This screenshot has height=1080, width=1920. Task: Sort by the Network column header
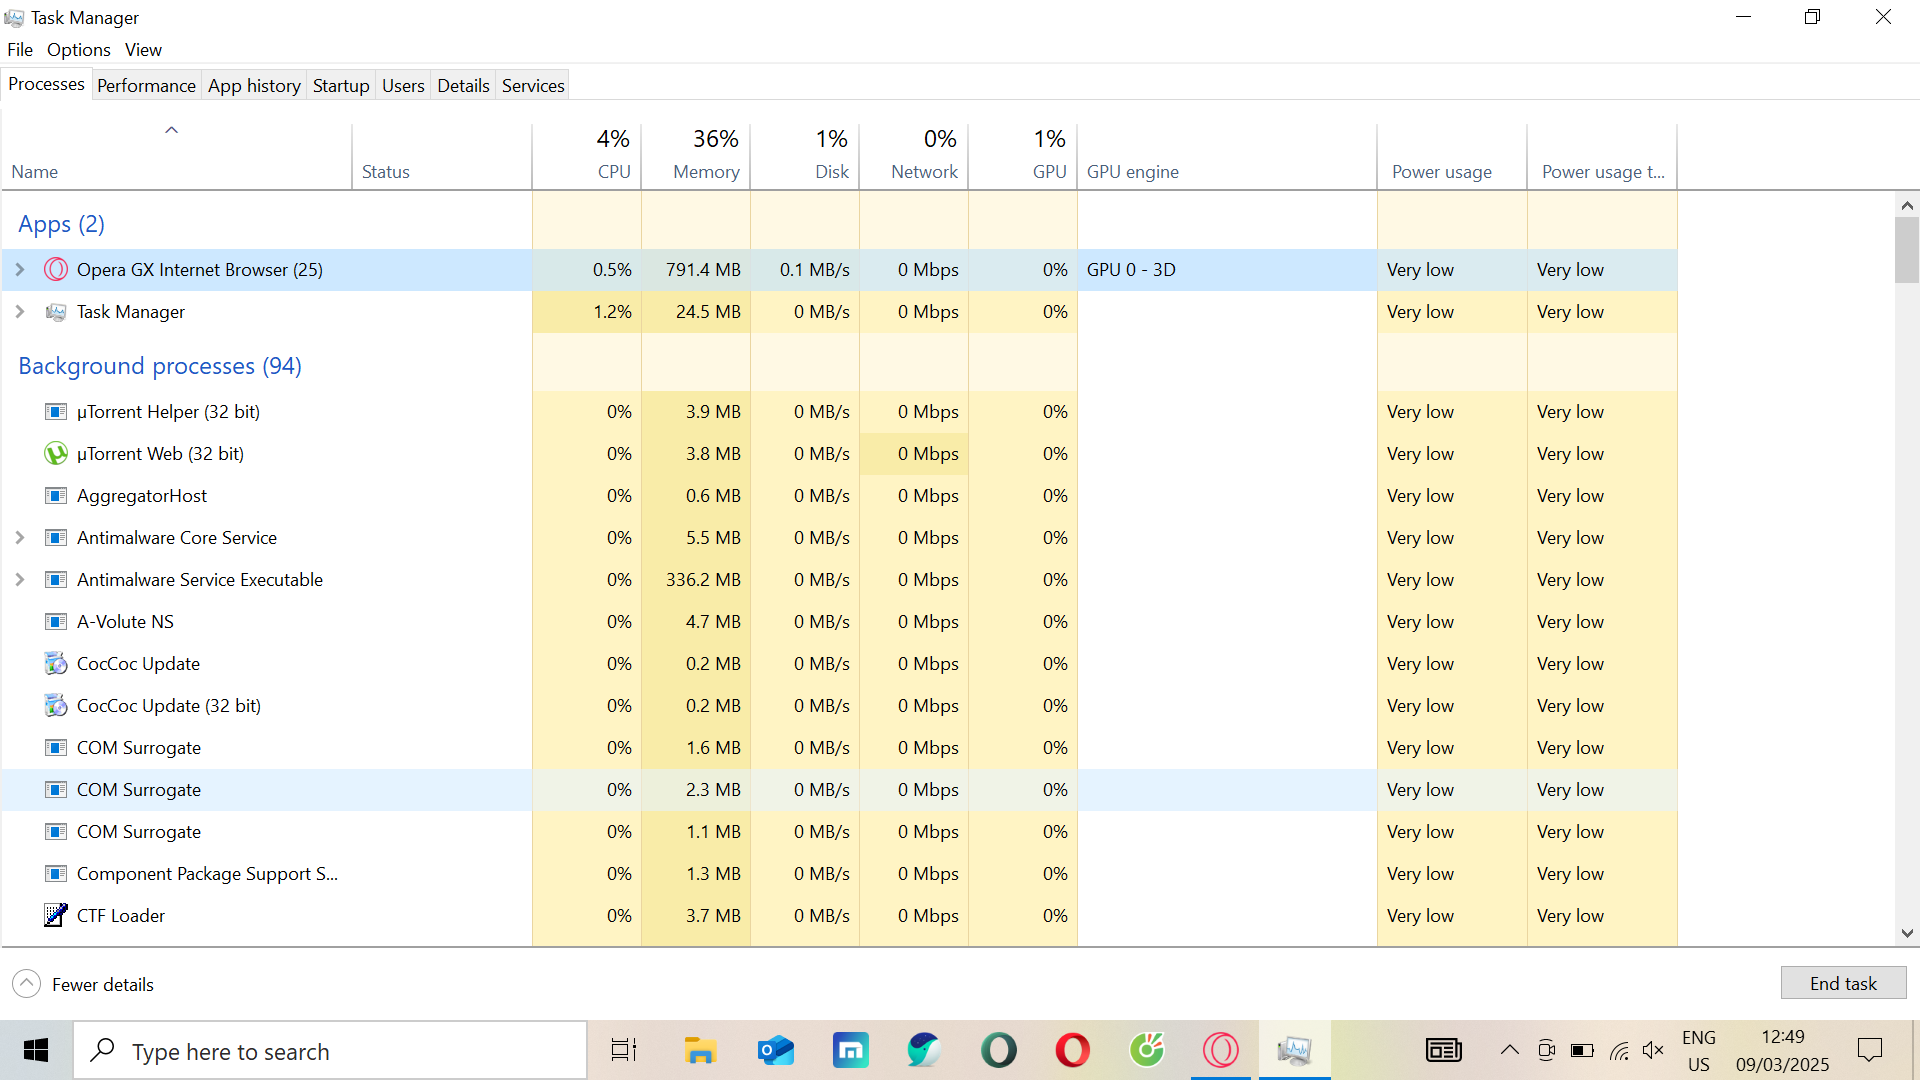click(914, 157)
